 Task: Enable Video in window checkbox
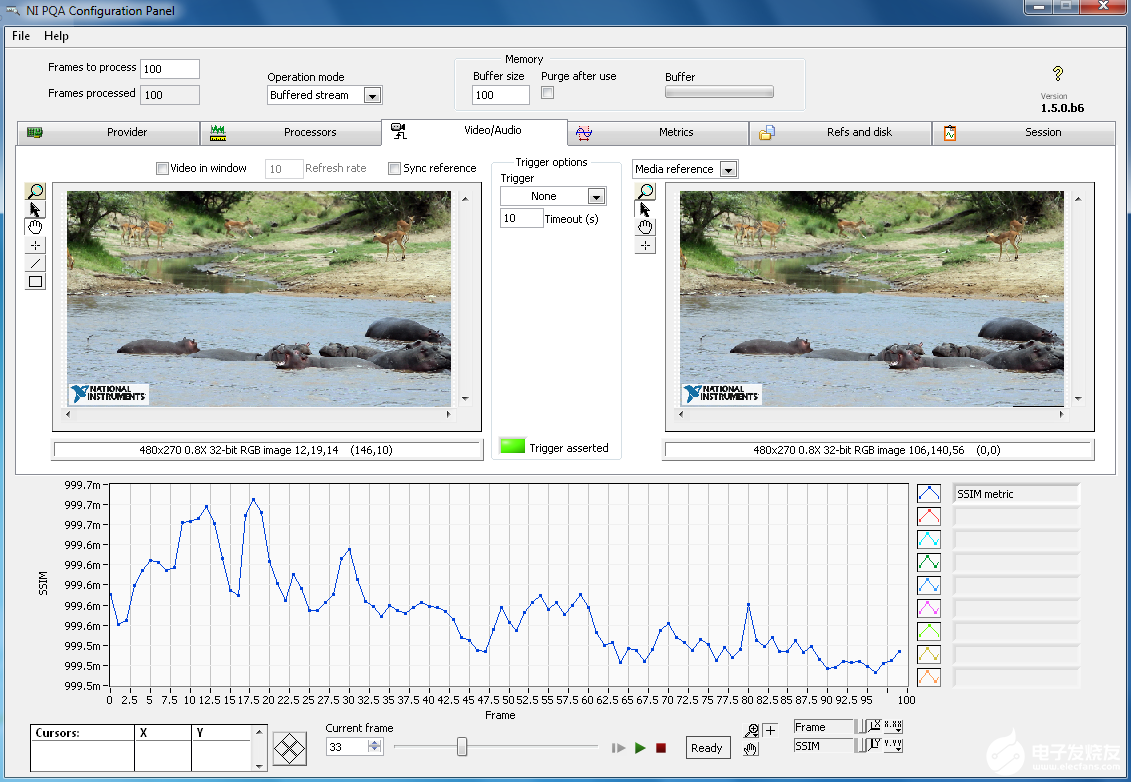(163, 168)
